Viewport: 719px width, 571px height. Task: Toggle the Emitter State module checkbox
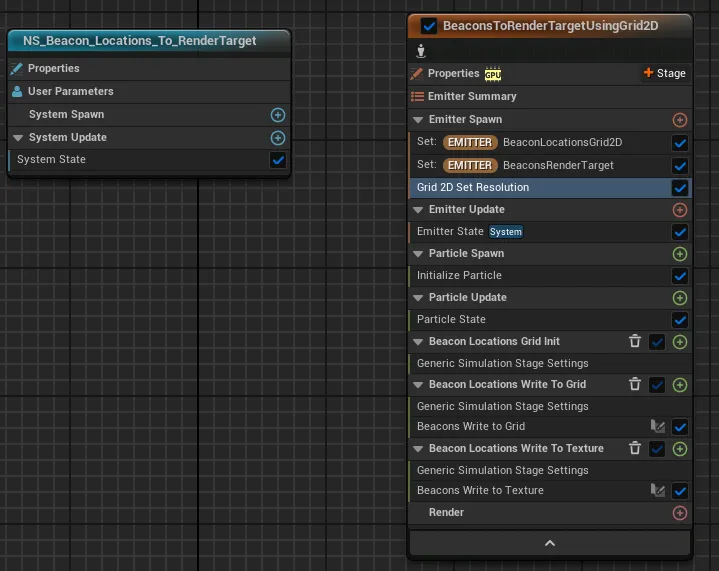tap(680, 232)
